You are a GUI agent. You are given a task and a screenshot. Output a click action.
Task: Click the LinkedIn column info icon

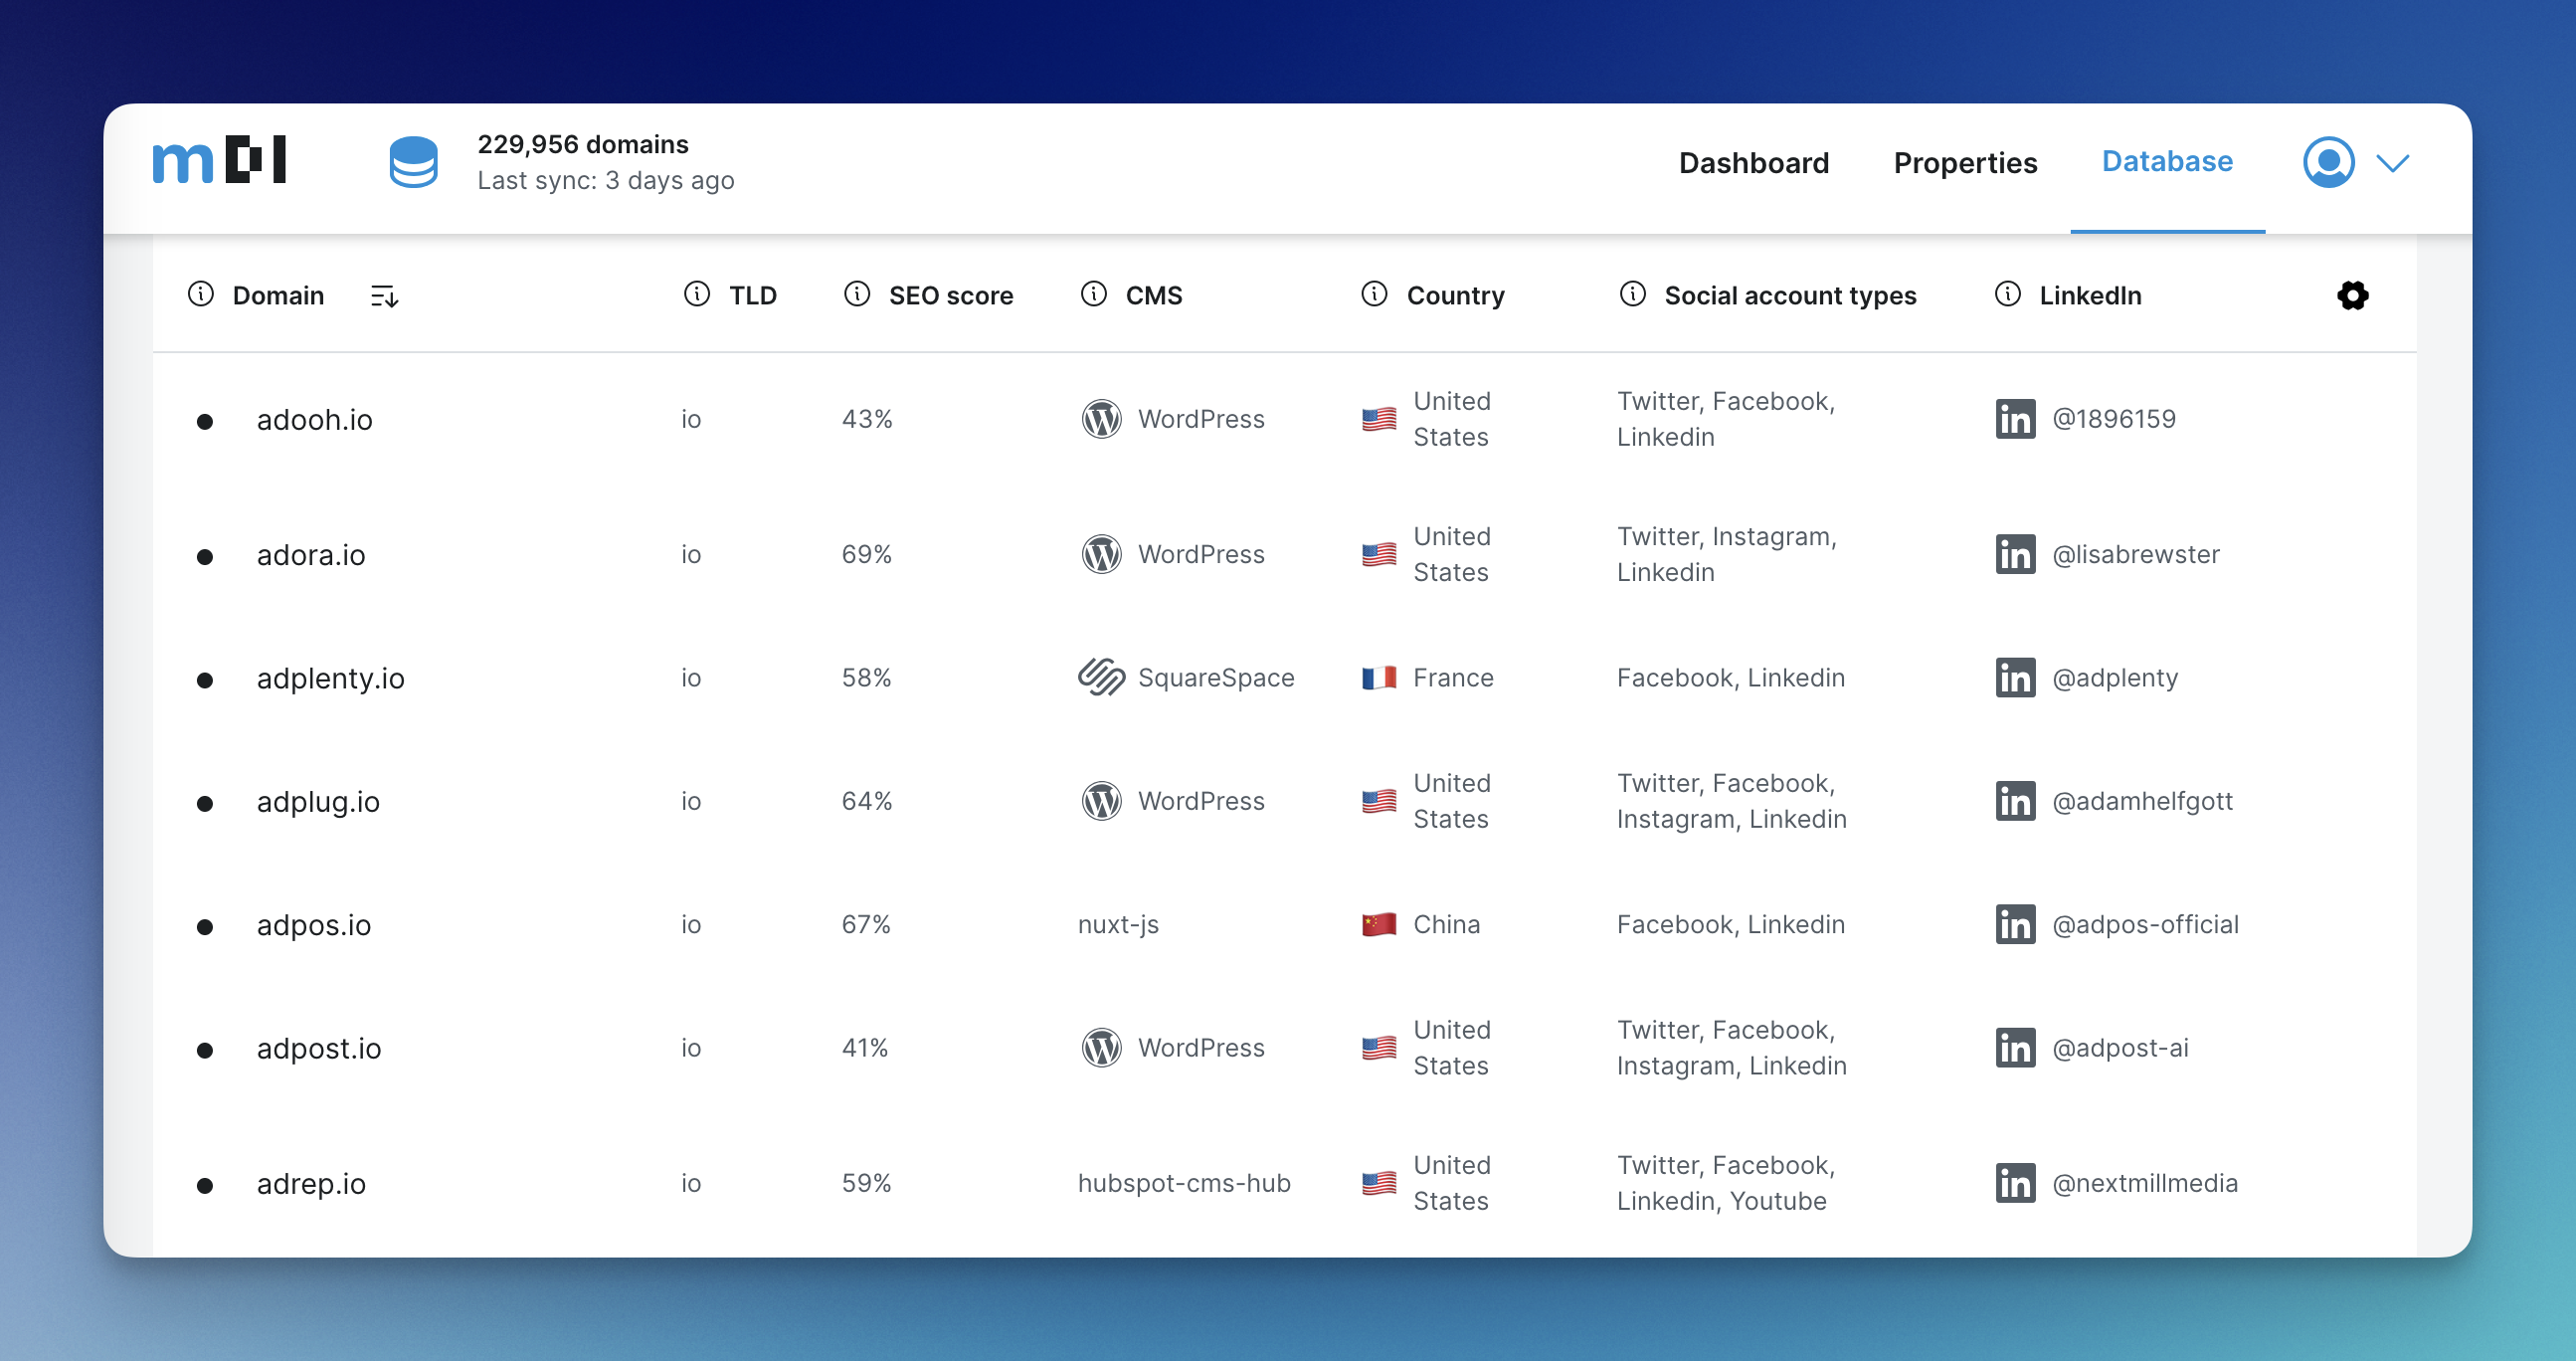click(2007, 294)
